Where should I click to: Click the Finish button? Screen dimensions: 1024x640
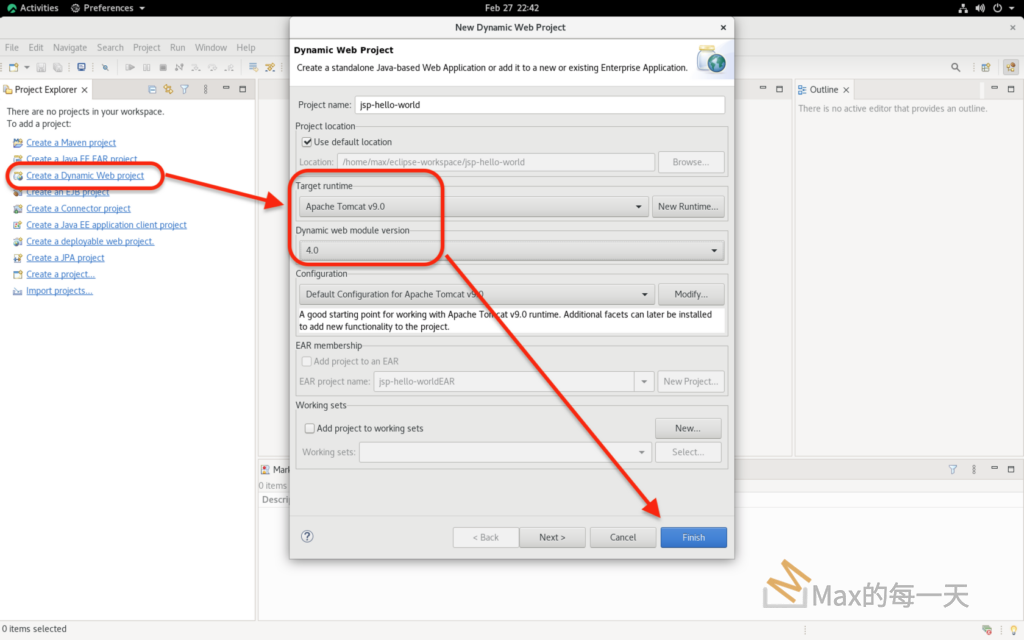pyautogui.click(x=693, y=537)
